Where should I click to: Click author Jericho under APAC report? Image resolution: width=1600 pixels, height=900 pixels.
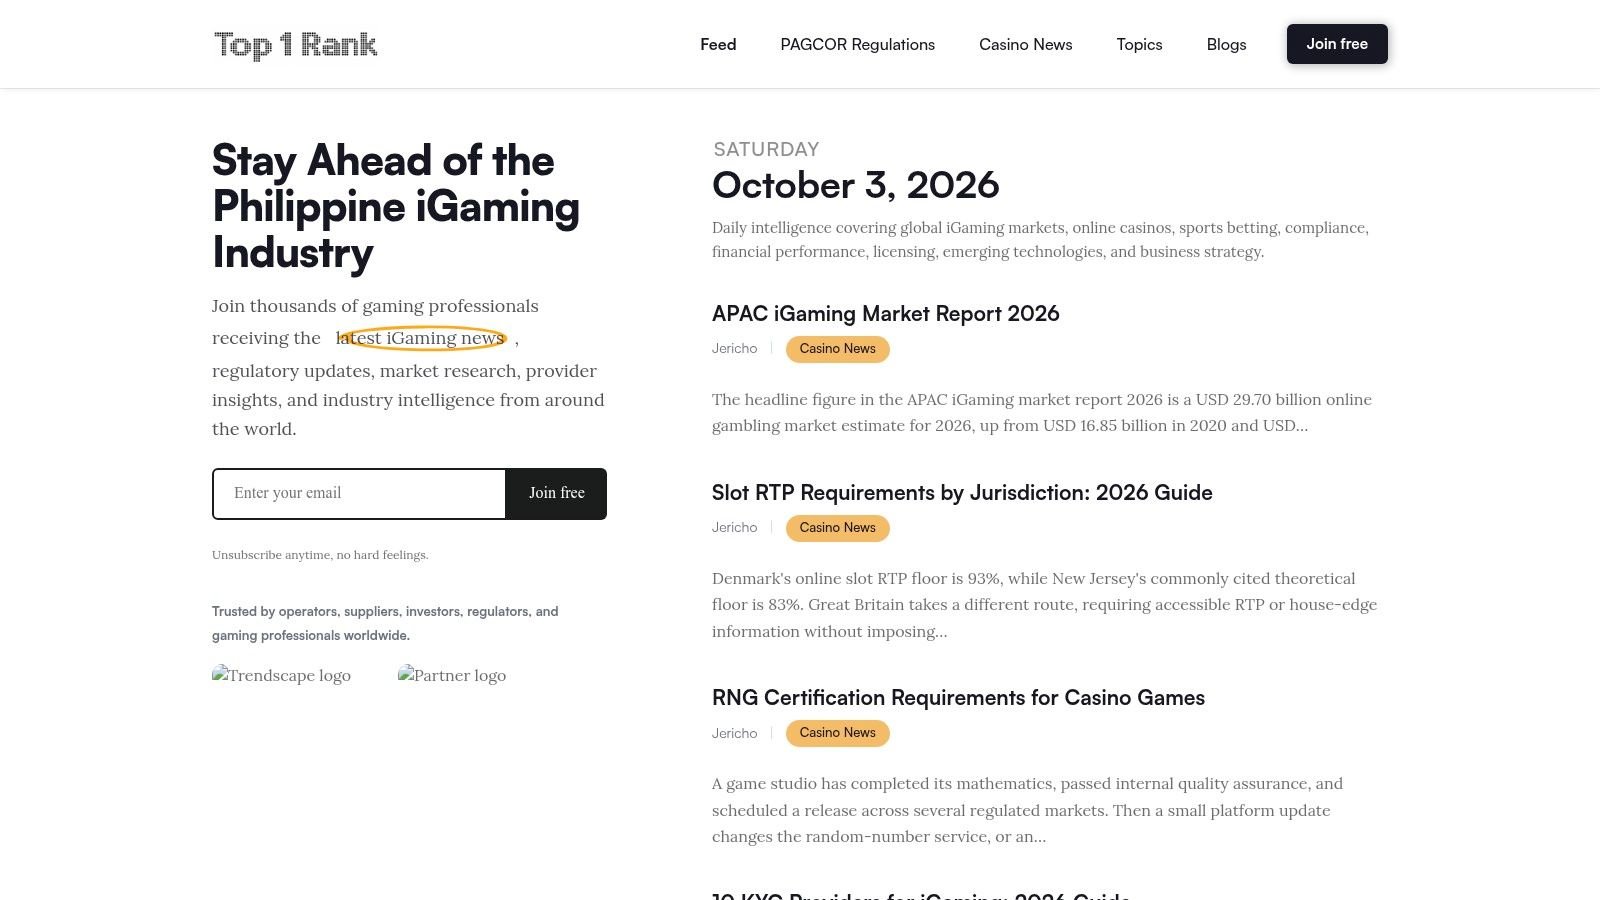pos(735,349)
